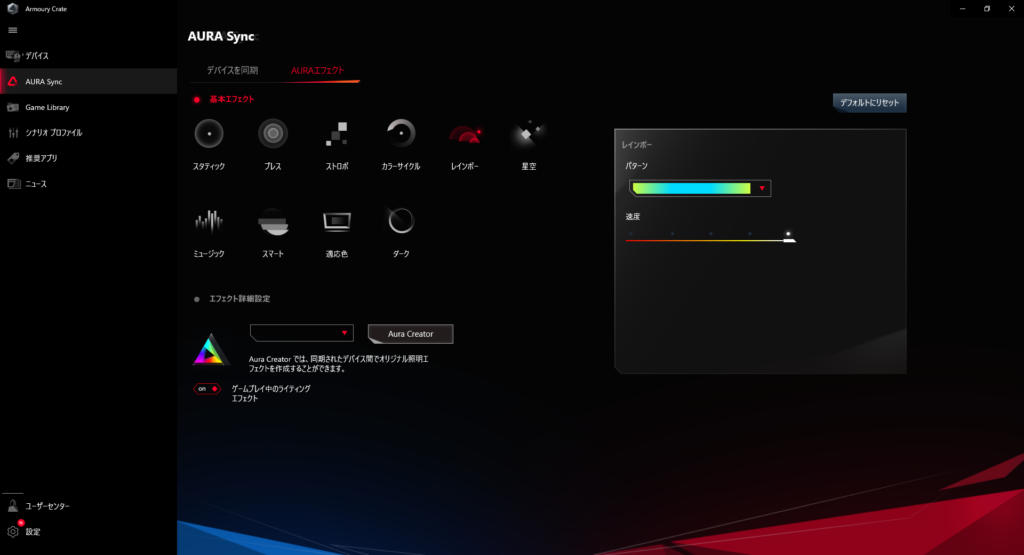
Task: Select the ミュージック music effect icon
Action: [x=209, y=222]
